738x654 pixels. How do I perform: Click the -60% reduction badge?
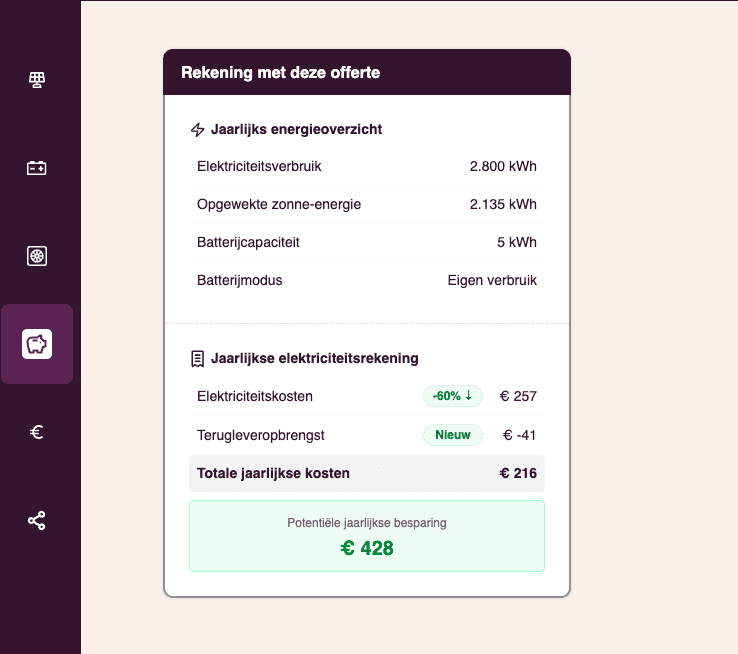(452, 396)
